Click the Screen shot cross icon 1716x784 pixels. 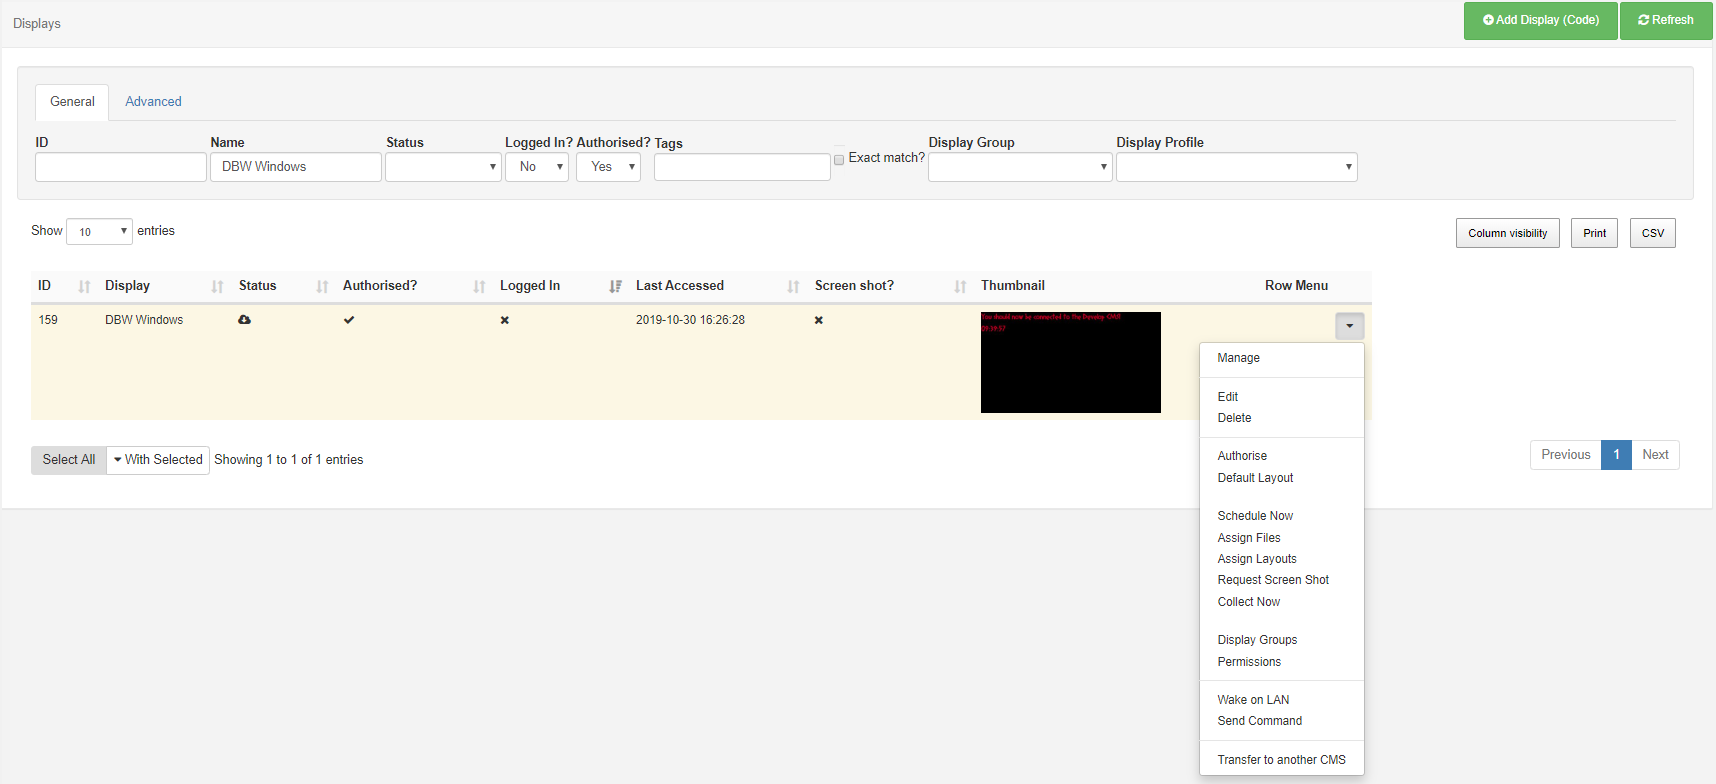[x=819, y=320]
